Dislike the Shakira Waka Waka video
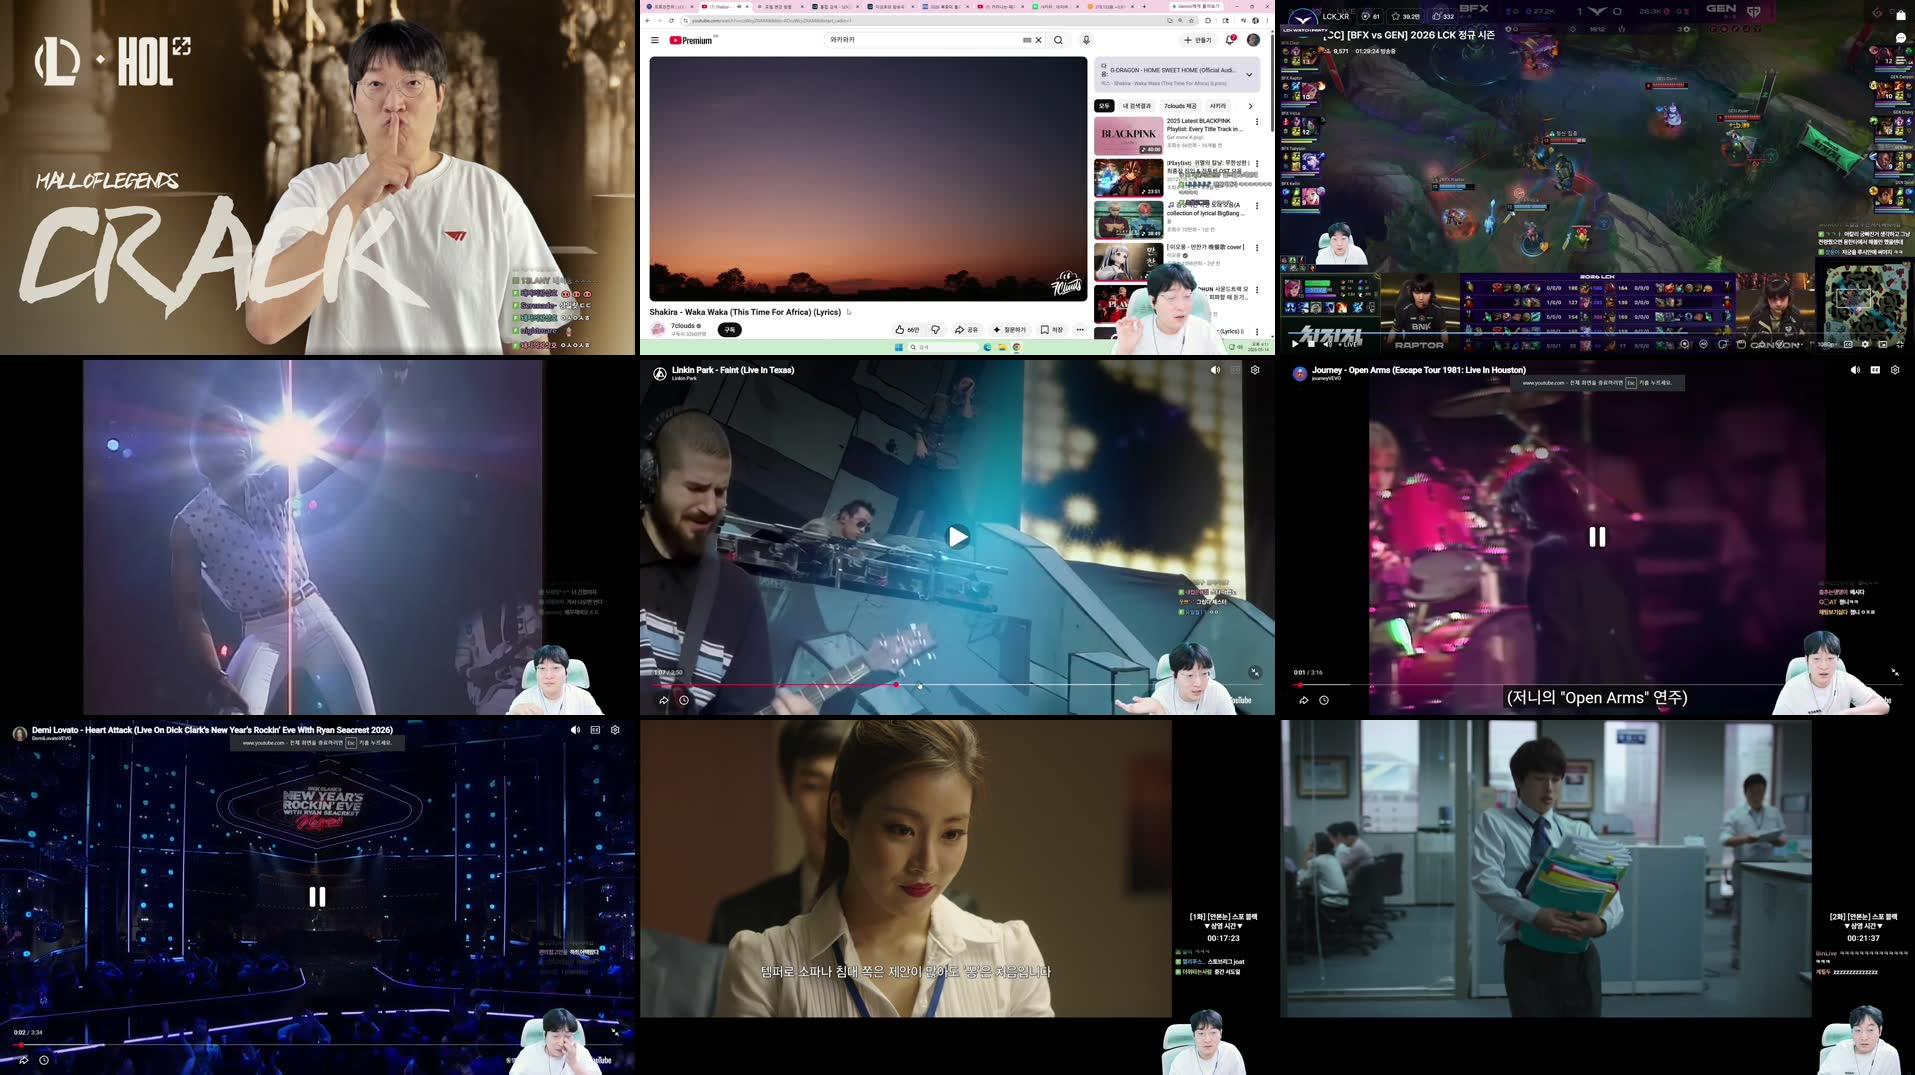 coord(936,330)
